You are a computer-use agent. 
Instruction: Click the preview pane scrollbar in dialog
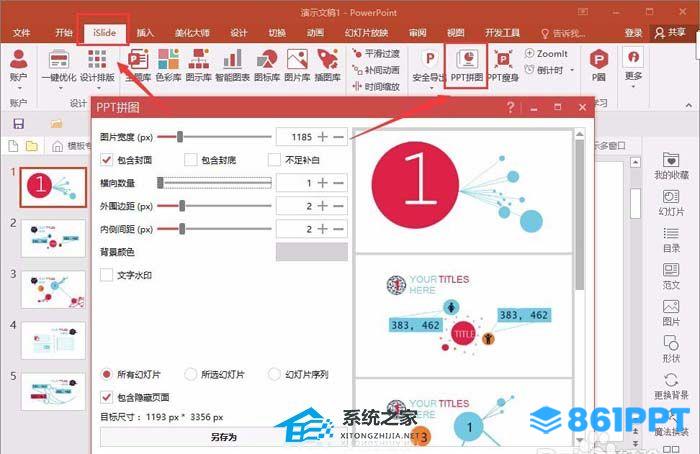coord(579,214)
